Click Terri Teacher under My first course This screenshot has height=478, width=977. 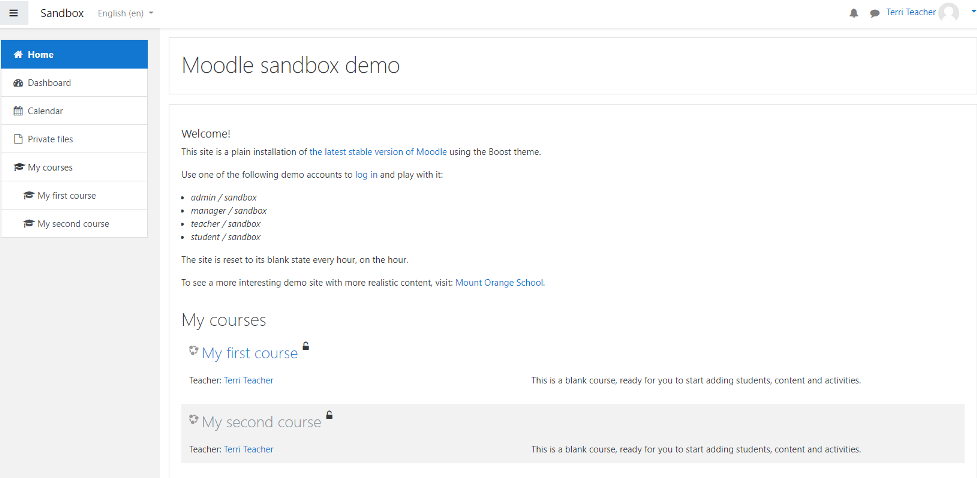(249, 380)
